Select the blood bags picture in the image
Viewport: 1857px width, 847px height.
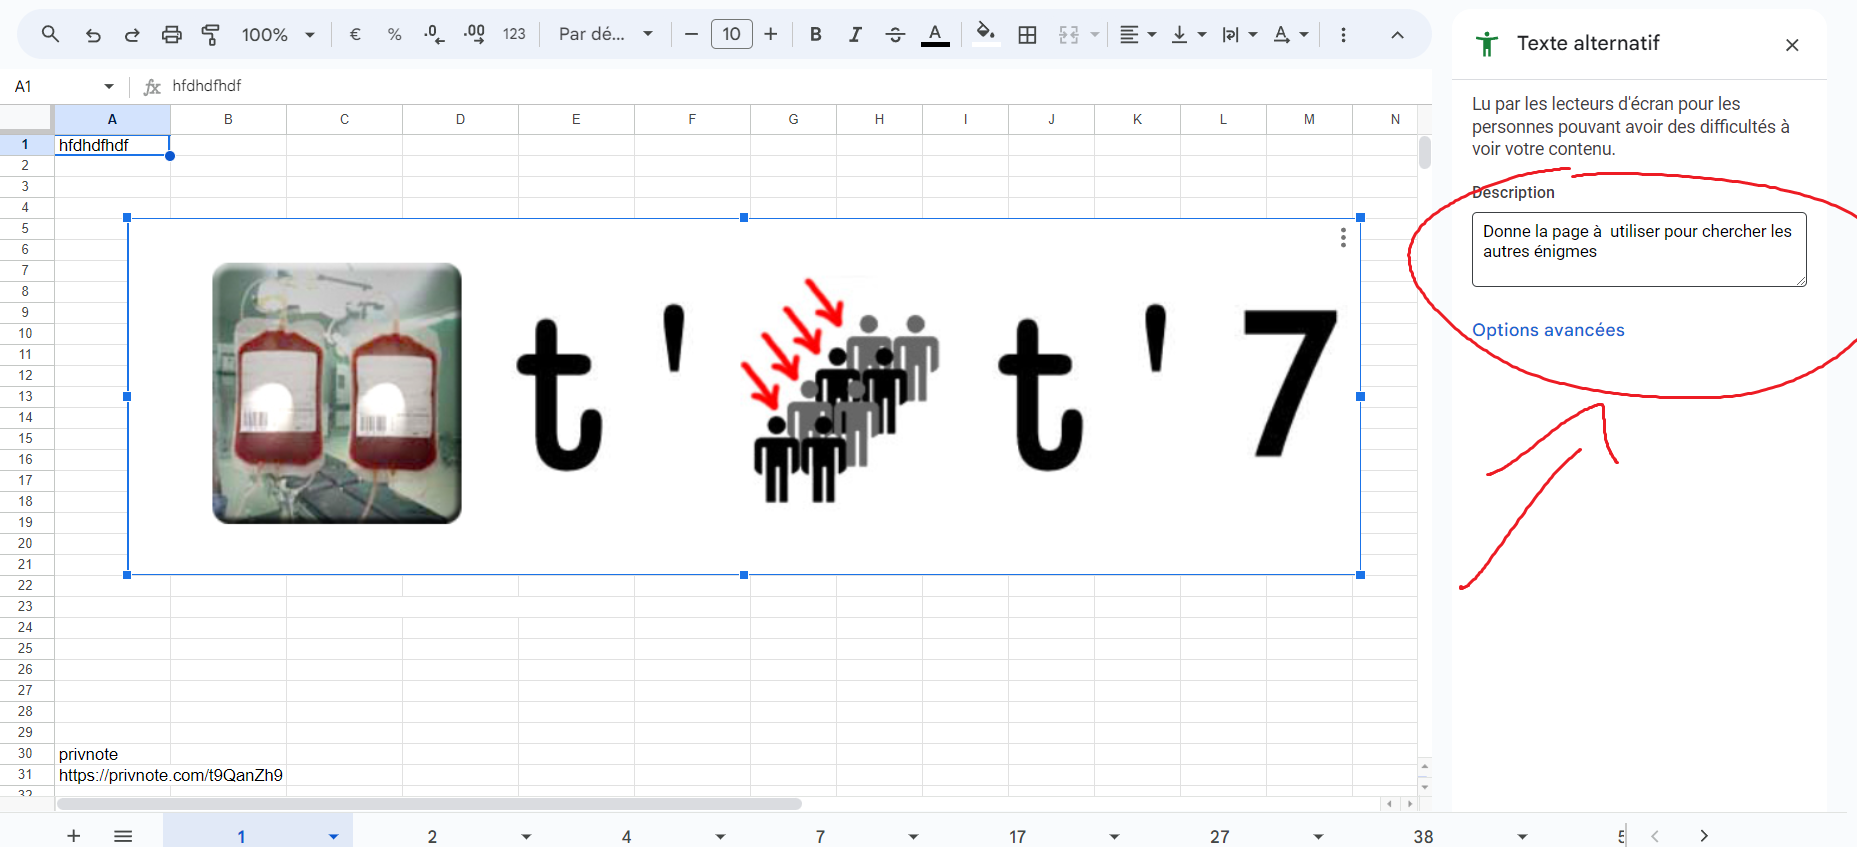click(x=337, y=393)
